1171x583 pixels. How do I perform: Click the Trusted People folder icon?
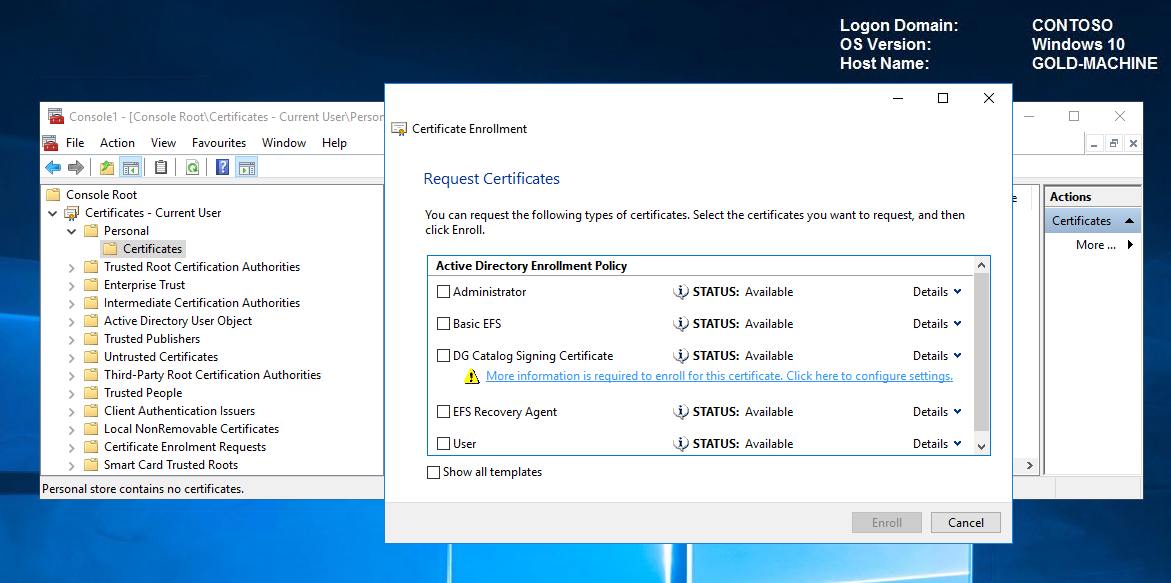click(91, 393)
